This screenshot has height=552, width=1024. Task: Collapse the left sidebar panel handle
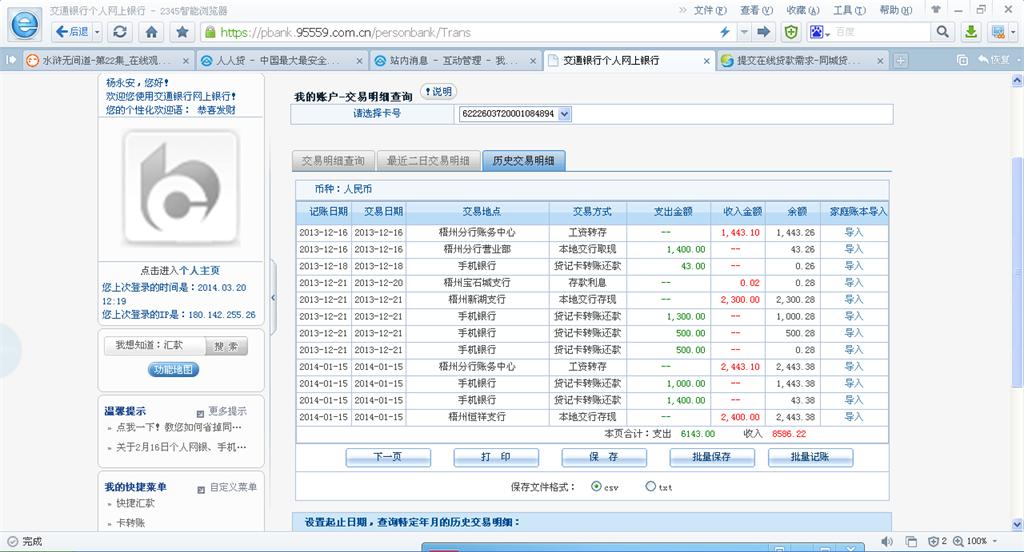[x=274, y=270]
